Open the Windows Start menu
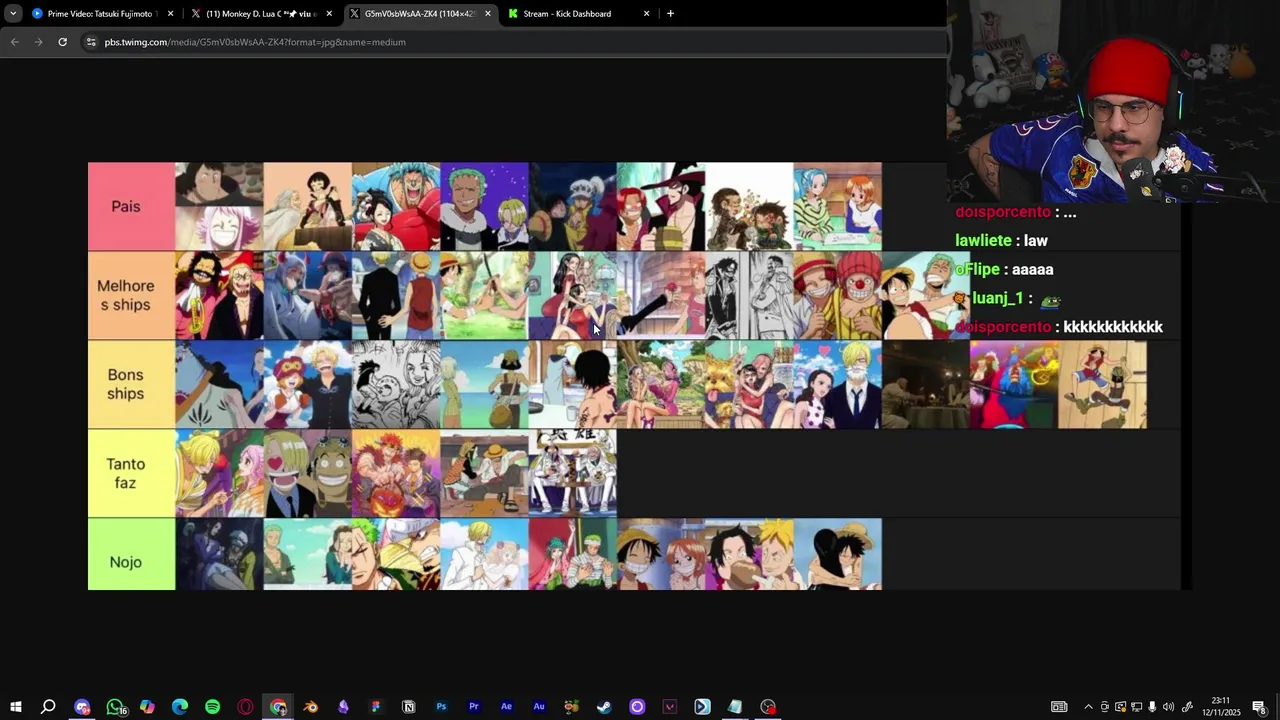Image resolution: width=1280 pixels, height=720 pixels. pos(15,707)
